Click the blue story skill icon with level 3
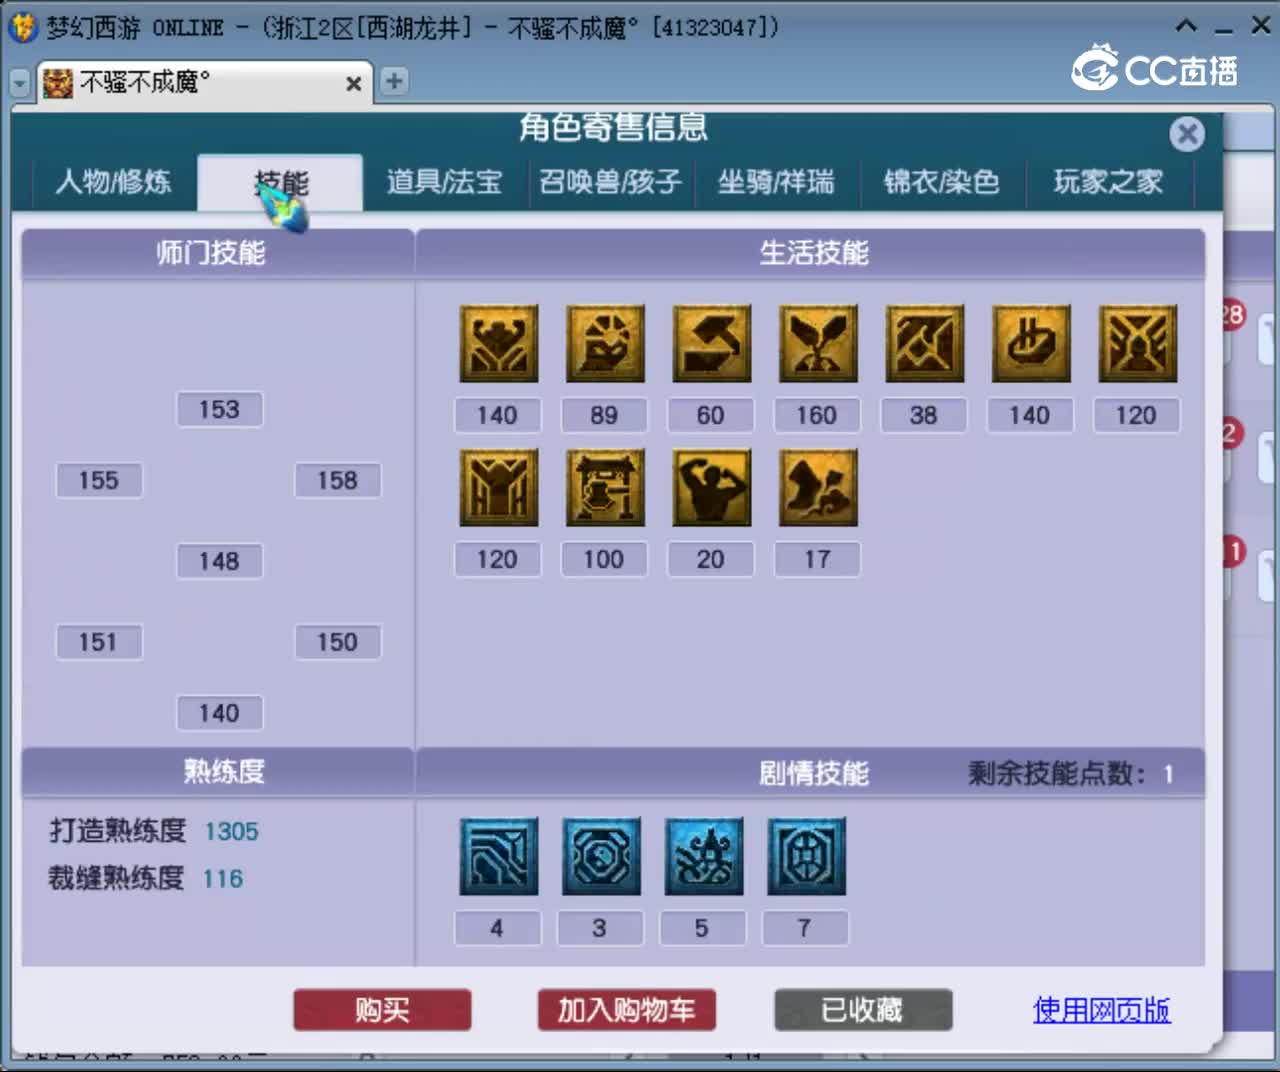This screenshot has height=1072, width=1280. tap(601, 856)
